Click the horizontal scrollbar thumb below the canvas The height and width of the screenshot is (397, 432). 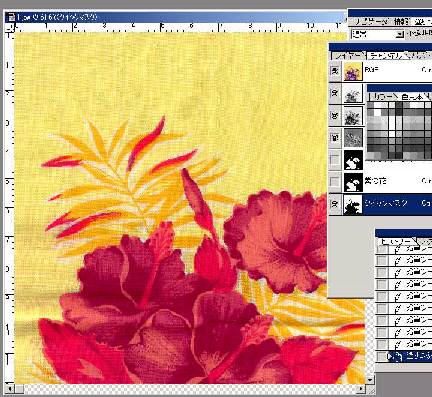pos(20,389)
